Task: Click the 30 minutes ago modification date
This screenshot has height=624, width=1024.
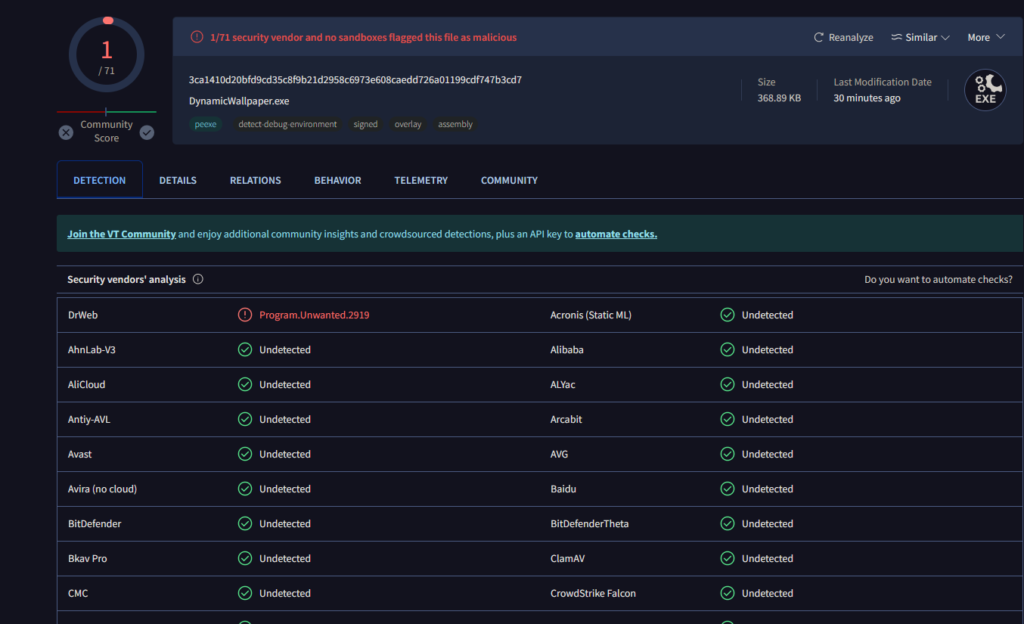Action: point(867,98)
